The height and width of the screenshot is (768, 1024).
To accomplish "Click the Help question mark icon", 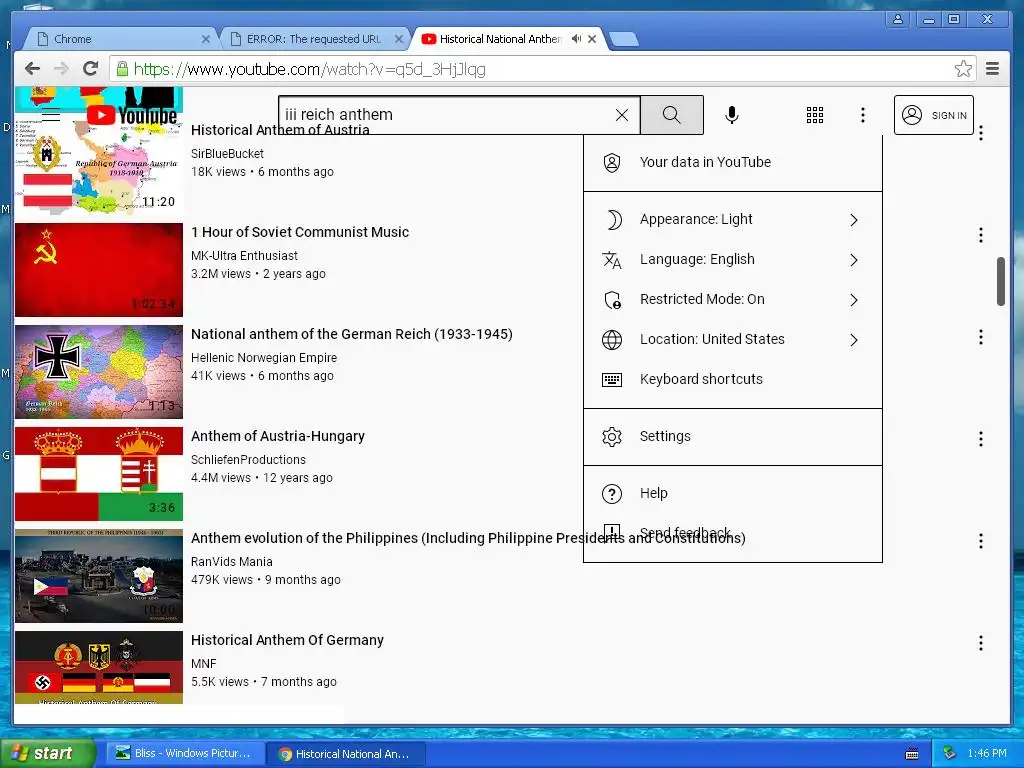I will coord(612,494).
